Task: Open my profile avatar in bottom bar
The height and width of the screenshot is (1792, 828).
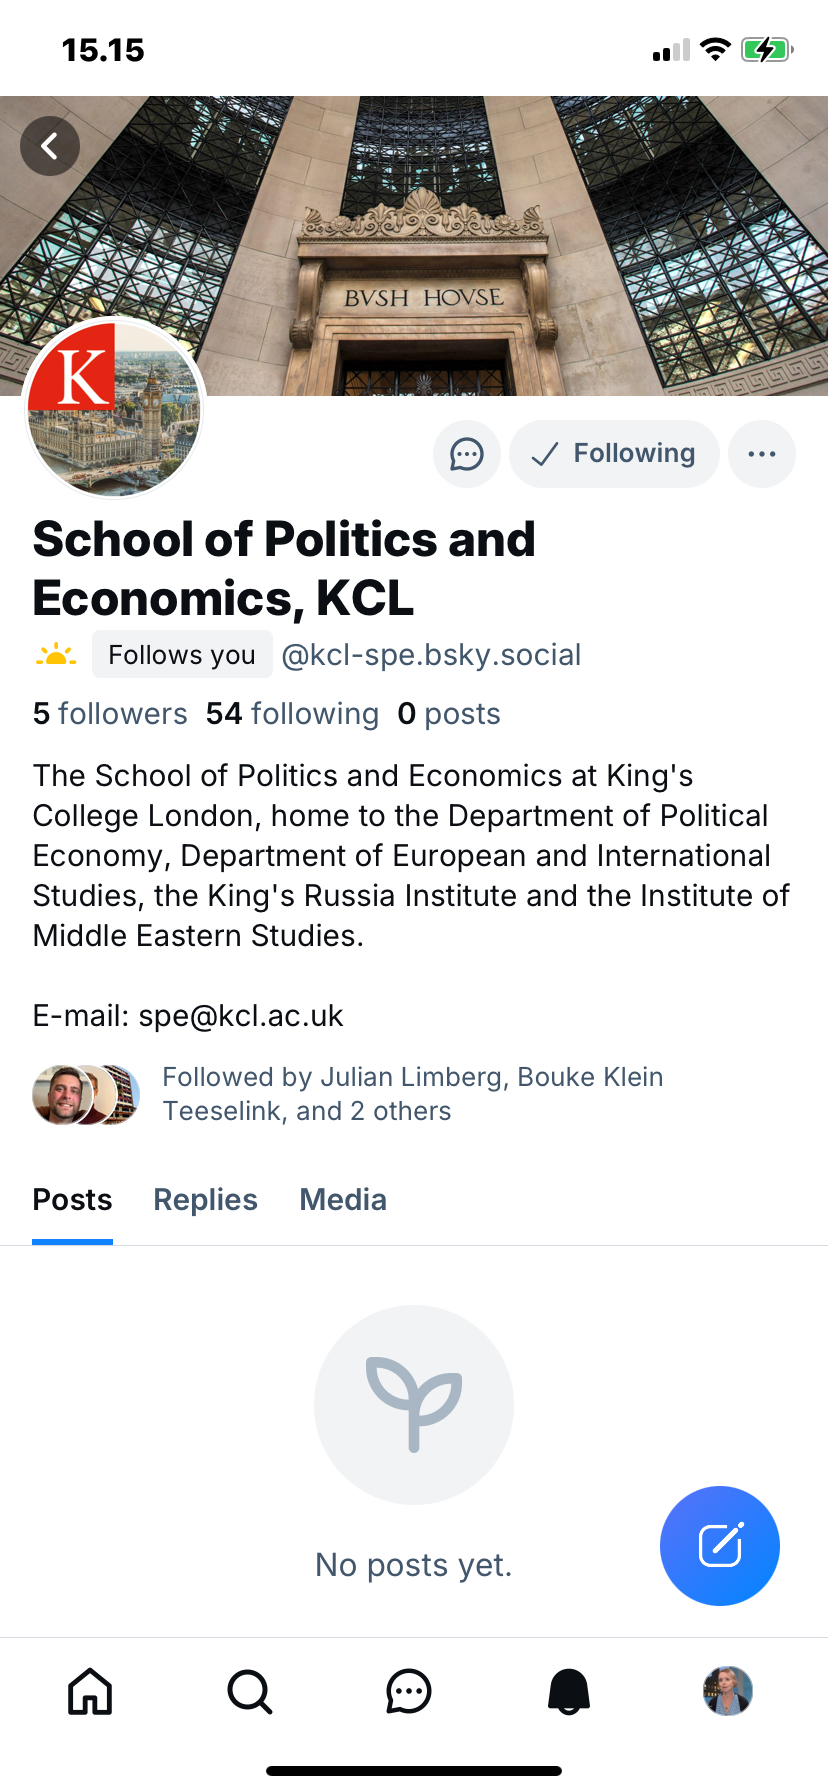Action: coord(728,1691)
